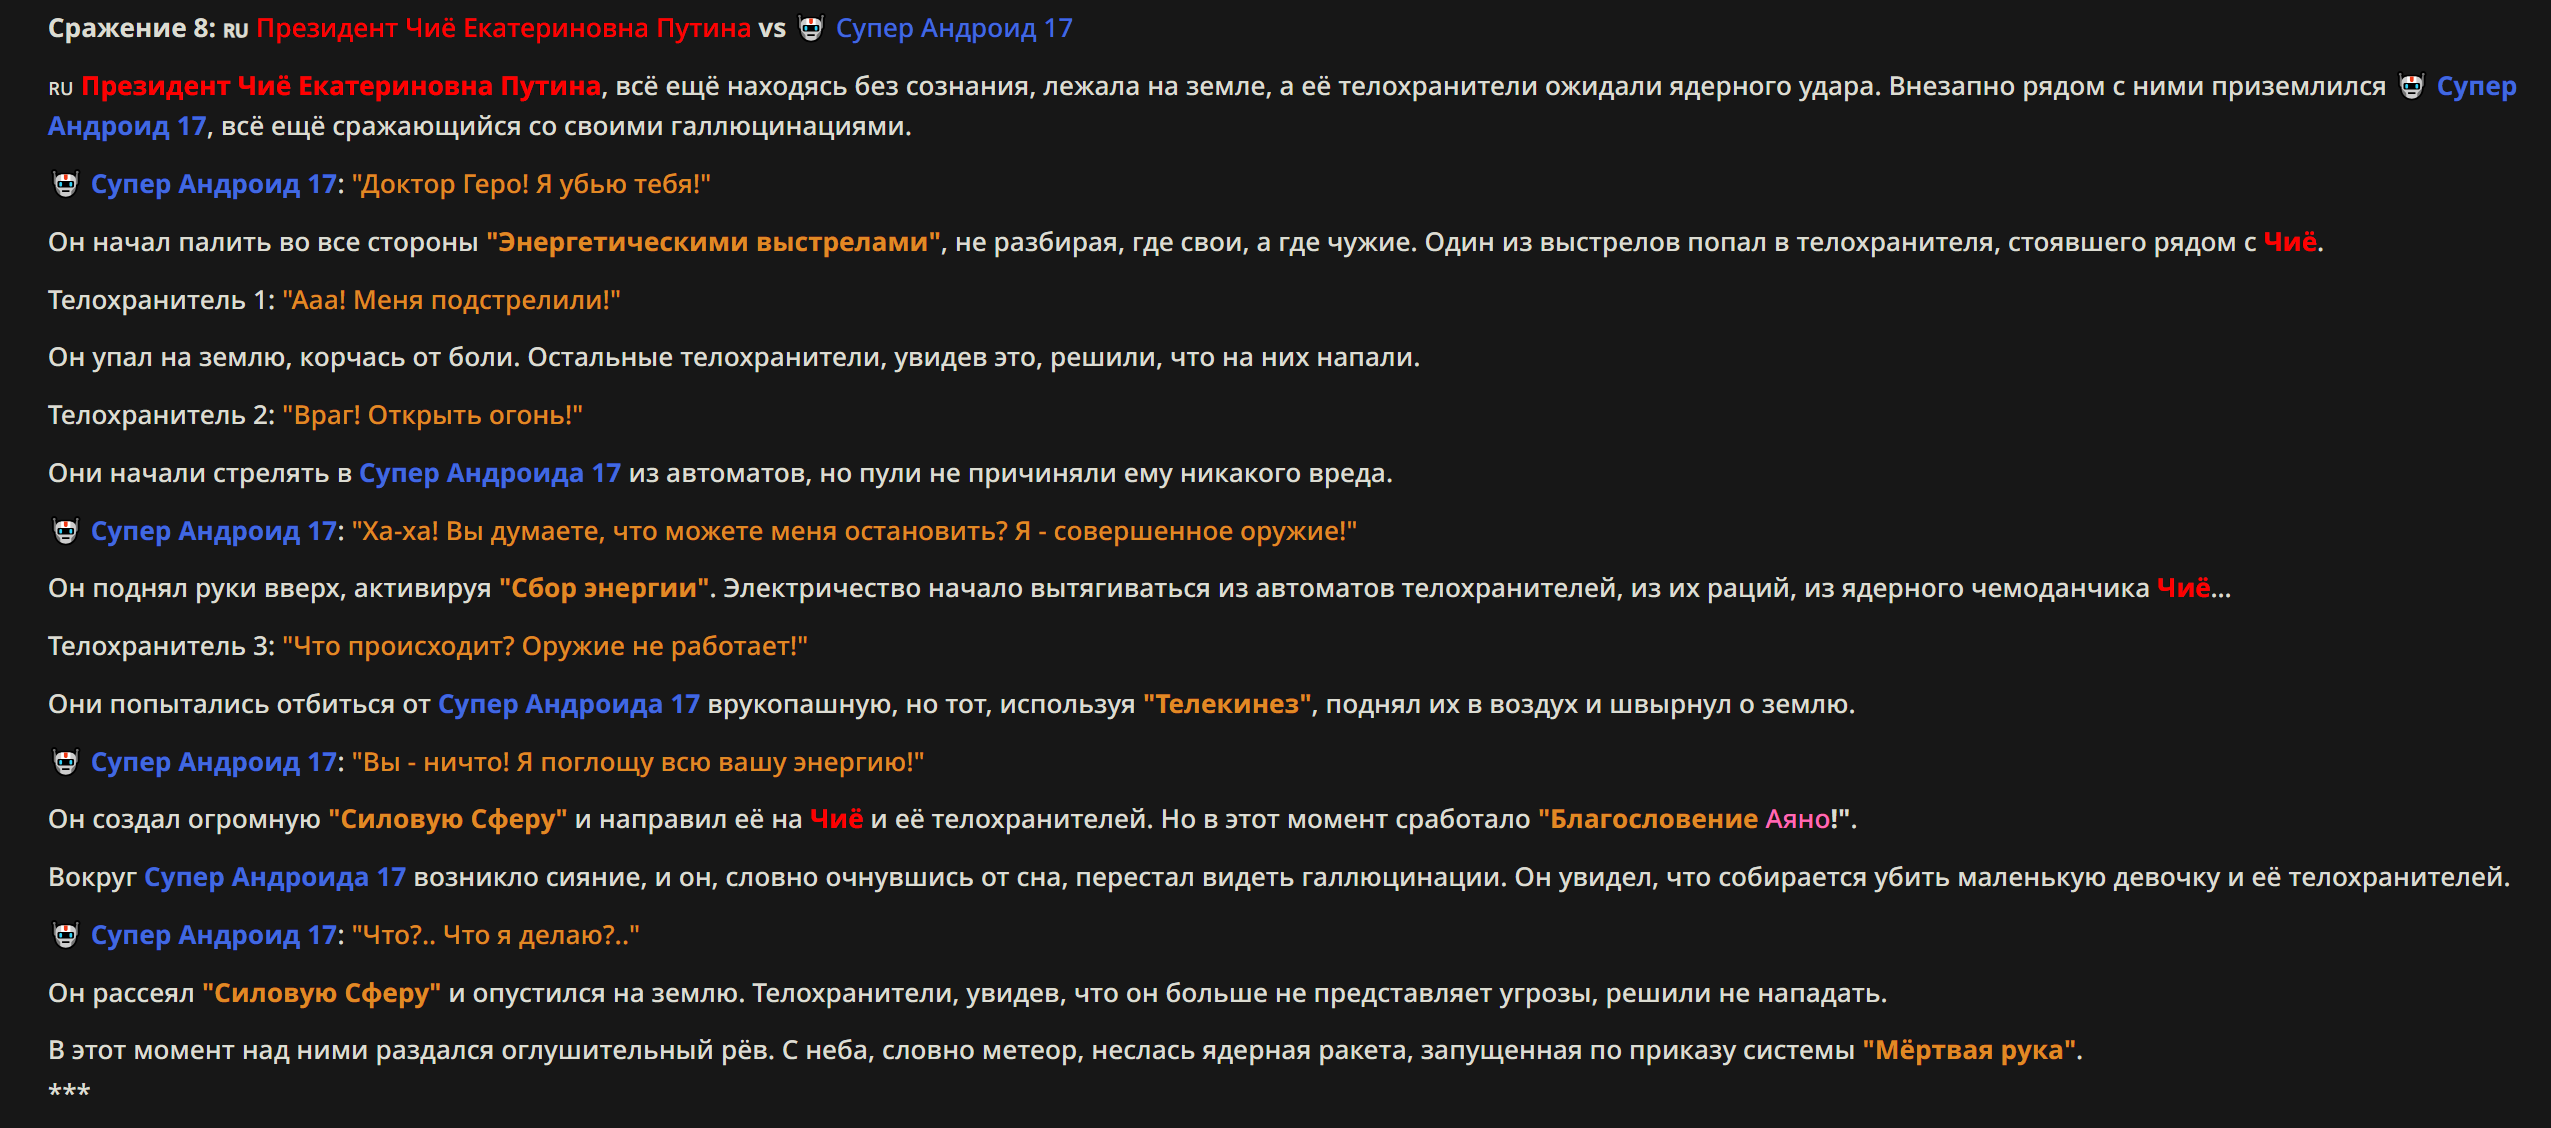Click the "Телохранитель 2:" label
2551x1128 pixels.
(161, 415)
